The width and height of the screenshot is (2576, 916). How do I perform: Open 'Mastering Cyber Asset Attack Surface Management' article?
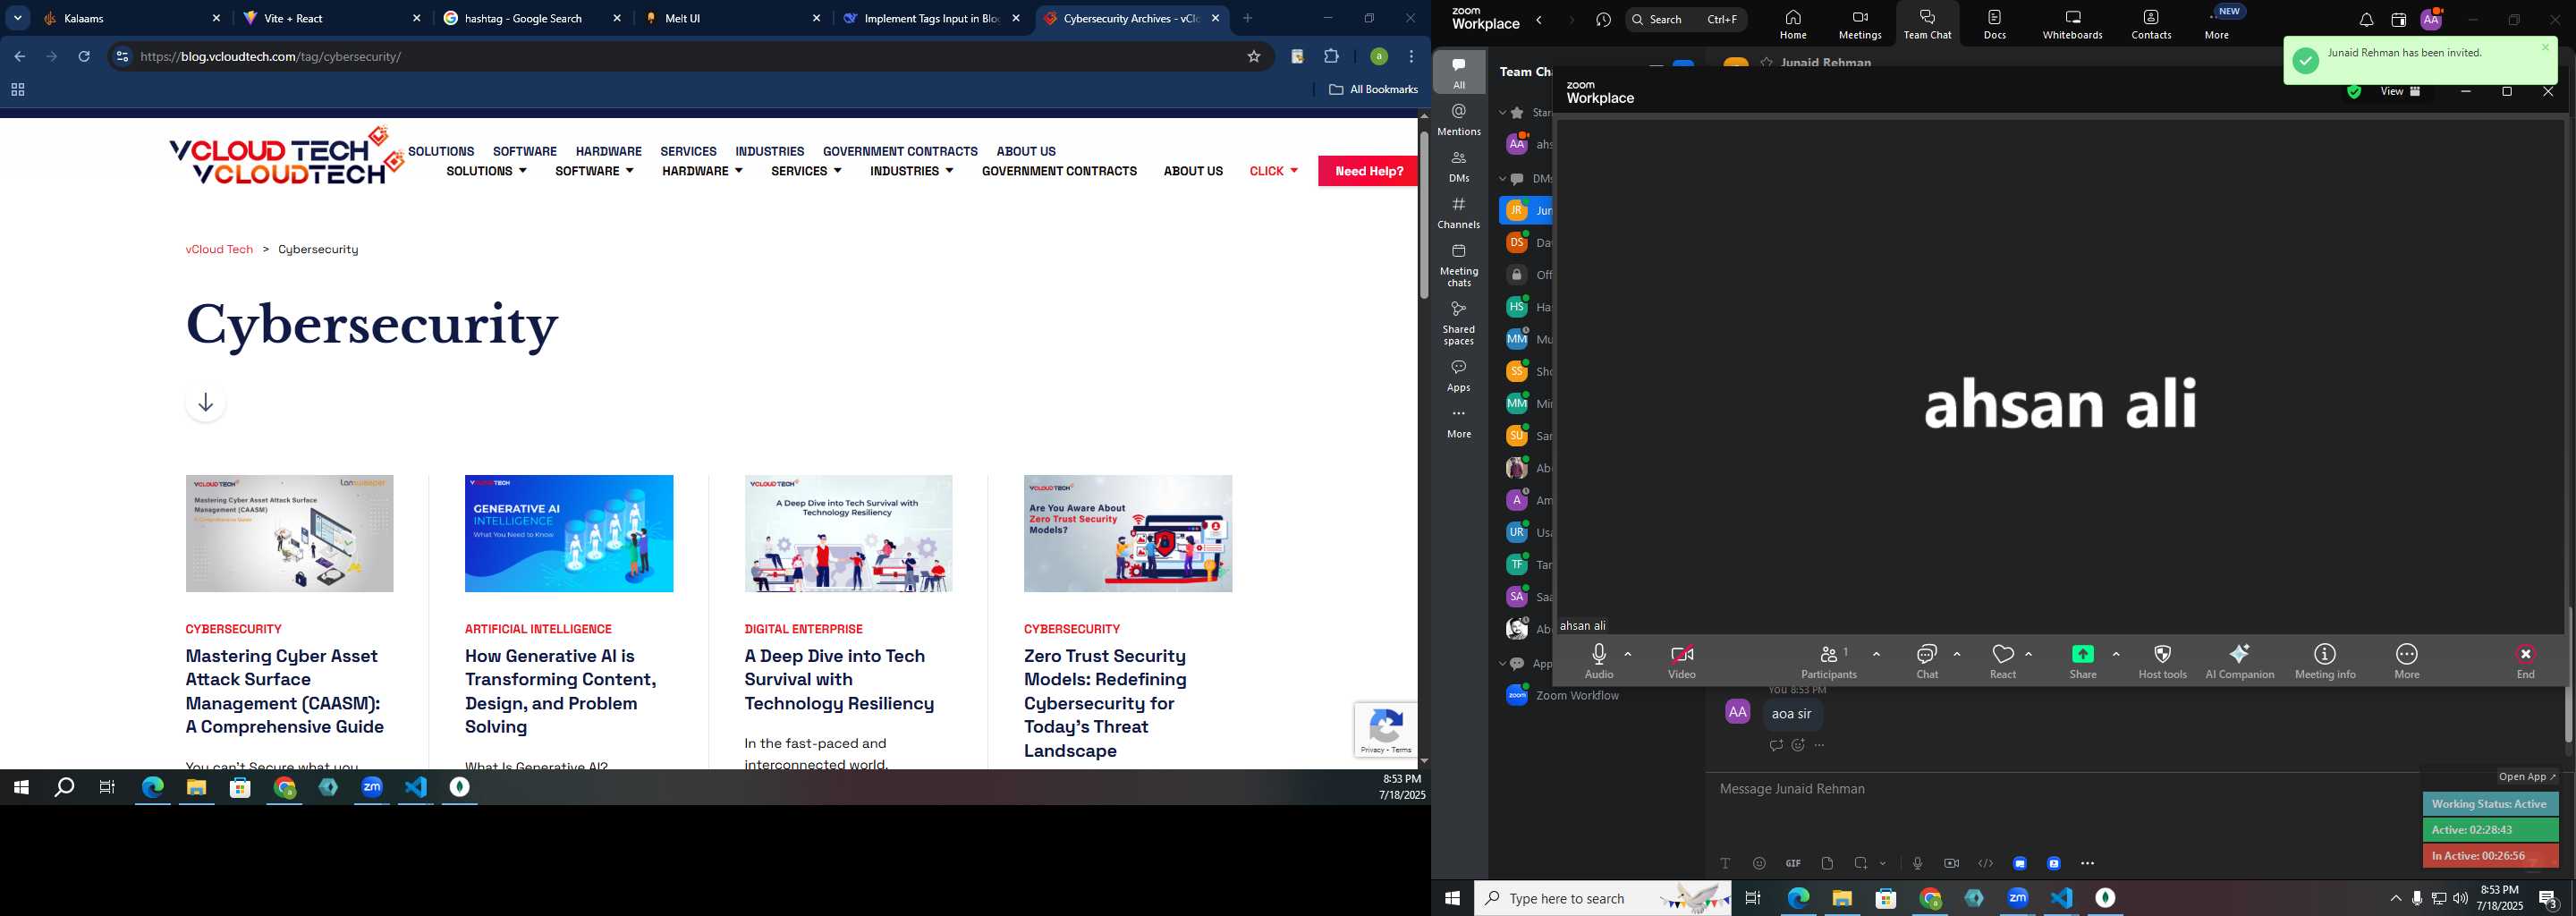click(x=285, y=691)
